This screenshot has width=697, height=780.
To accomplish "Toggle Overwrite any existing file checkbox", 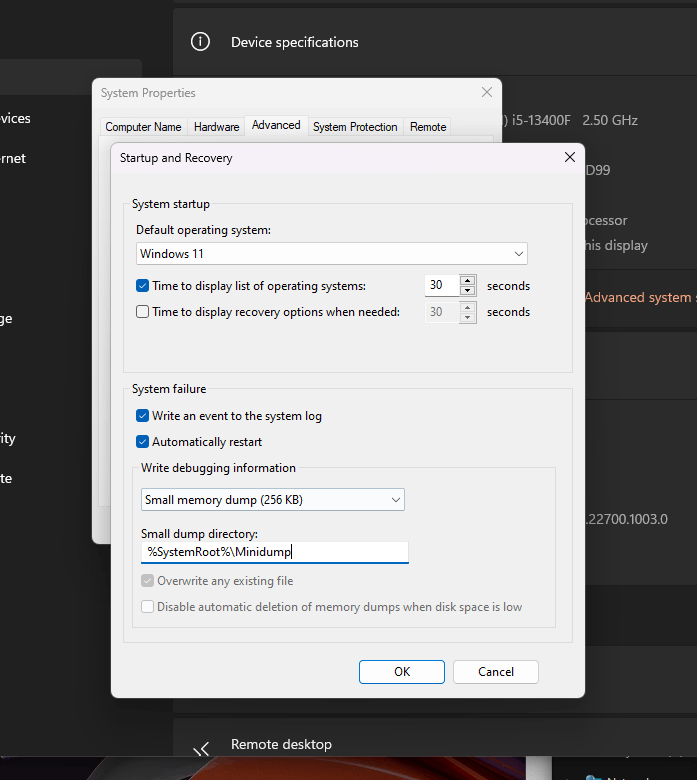I will point(147,581).
